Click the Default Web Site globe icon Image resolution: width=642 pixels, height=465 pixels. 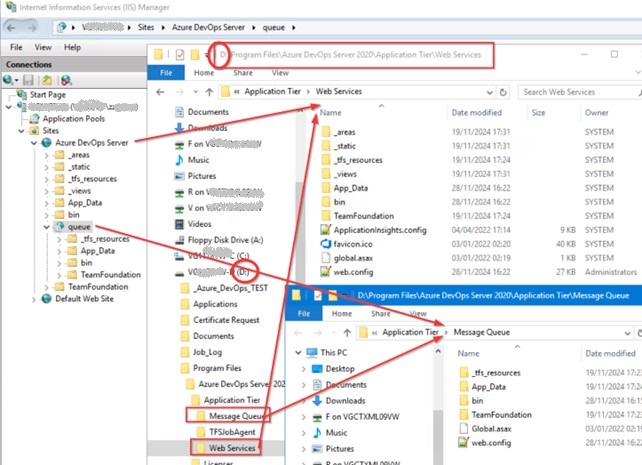tap(47, 299)
